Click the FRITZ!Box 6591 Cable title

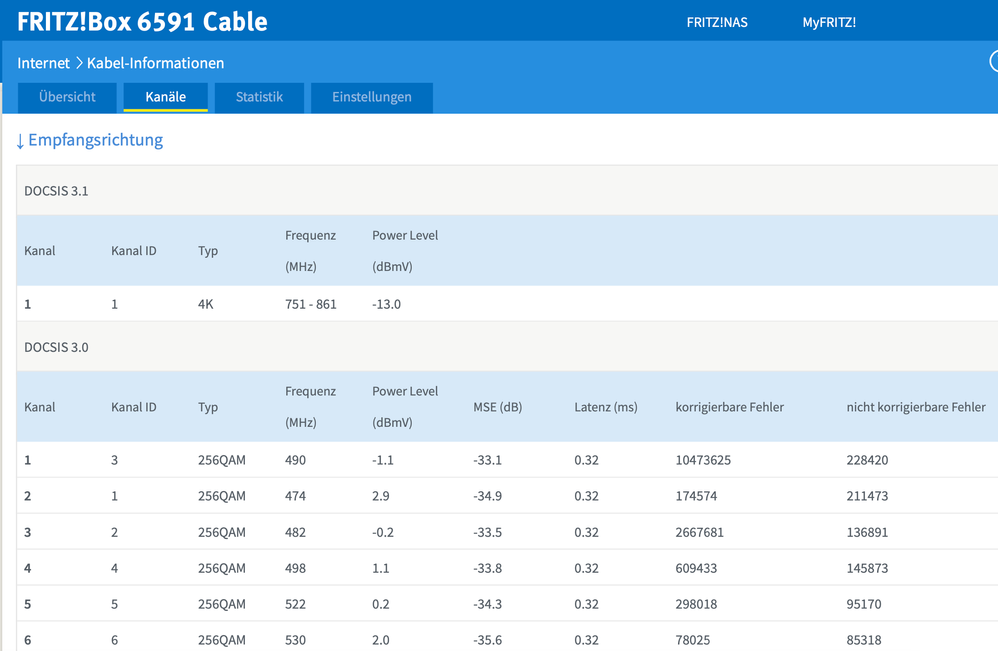click(x=142, y=22)
